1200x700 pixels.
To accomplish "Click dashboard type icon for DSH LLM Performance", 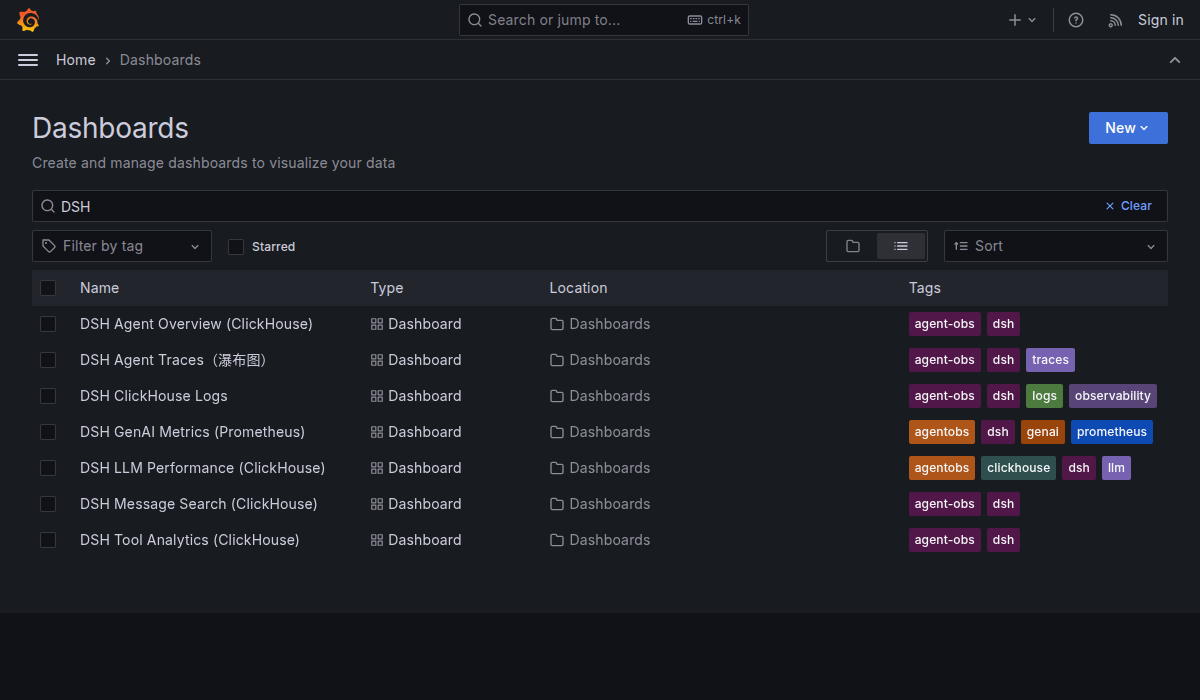I will pyautogui.click(x=377, y=468).
